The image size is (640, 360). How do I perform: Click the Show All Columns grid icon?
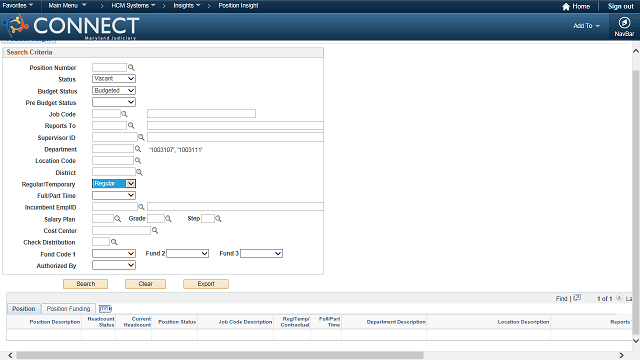tap(105, 309)
